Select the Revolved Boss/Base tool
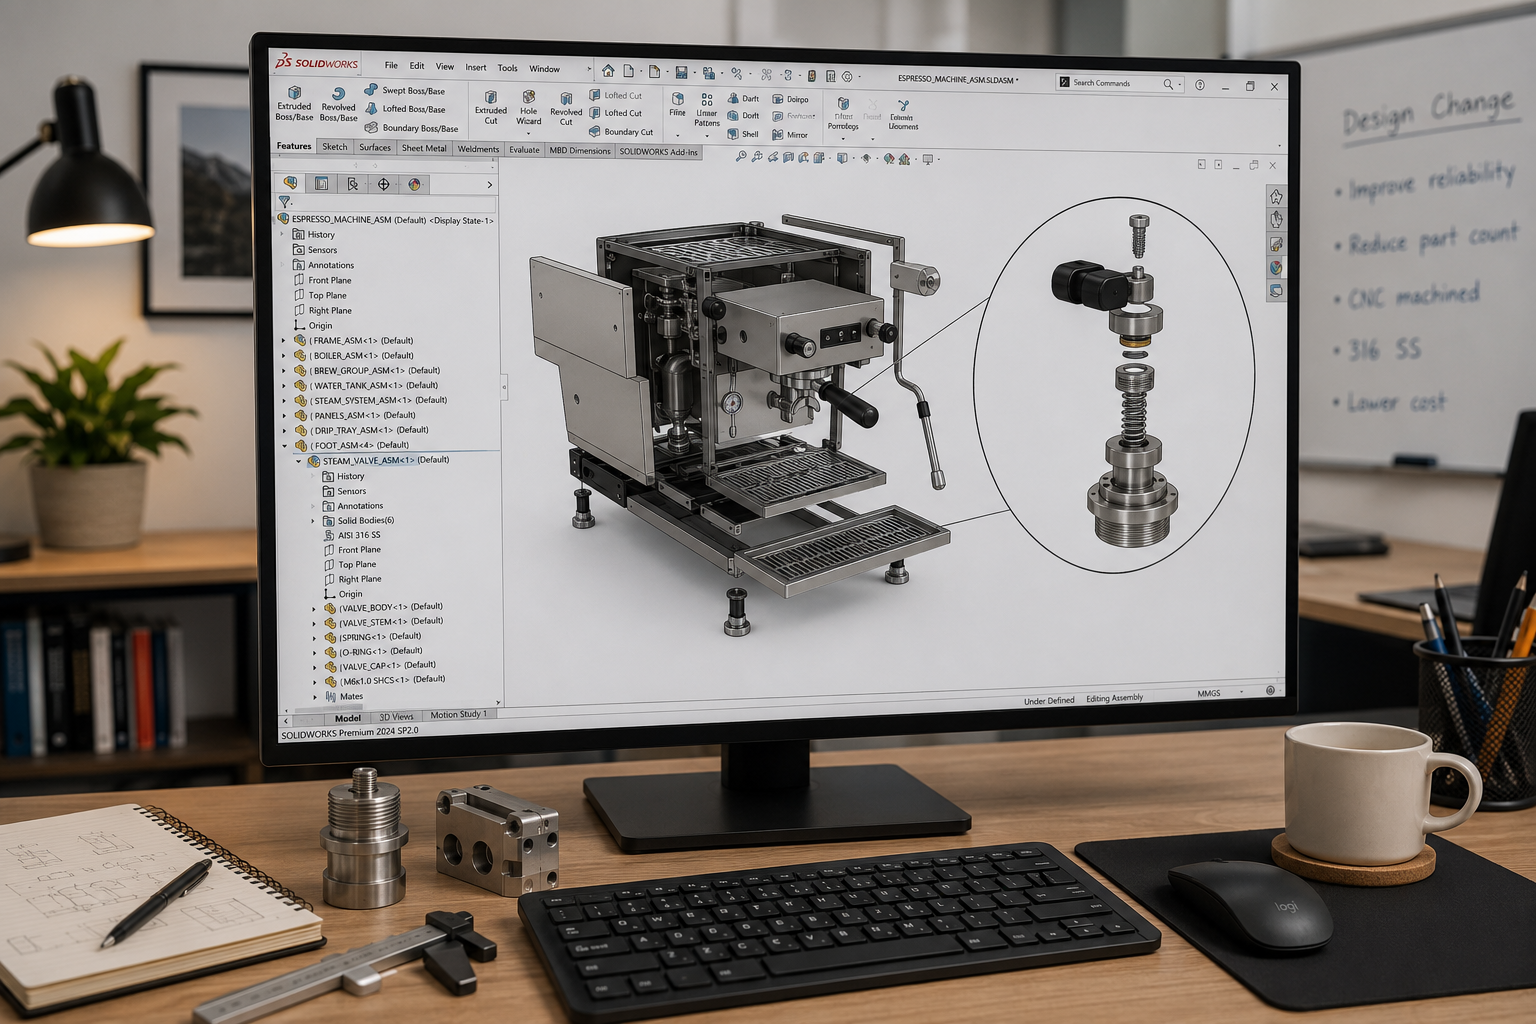1536x1024 pixels. (338, 104)
